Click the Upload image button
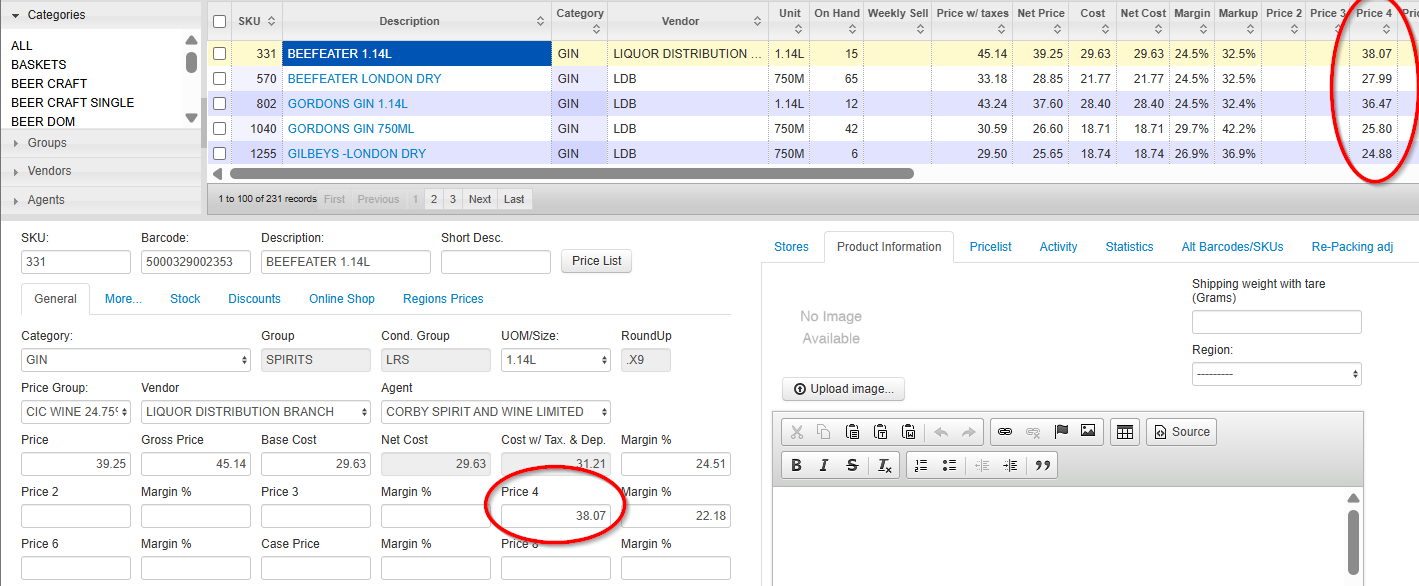Screen dimensions: 1419x586 (843, 389)
